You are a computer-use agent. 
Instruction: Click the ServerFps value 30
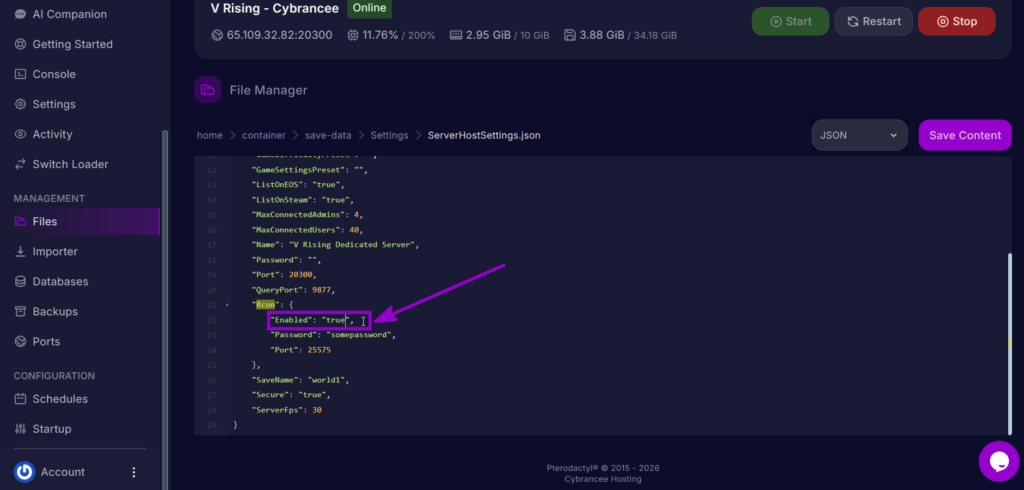point(317,410)
